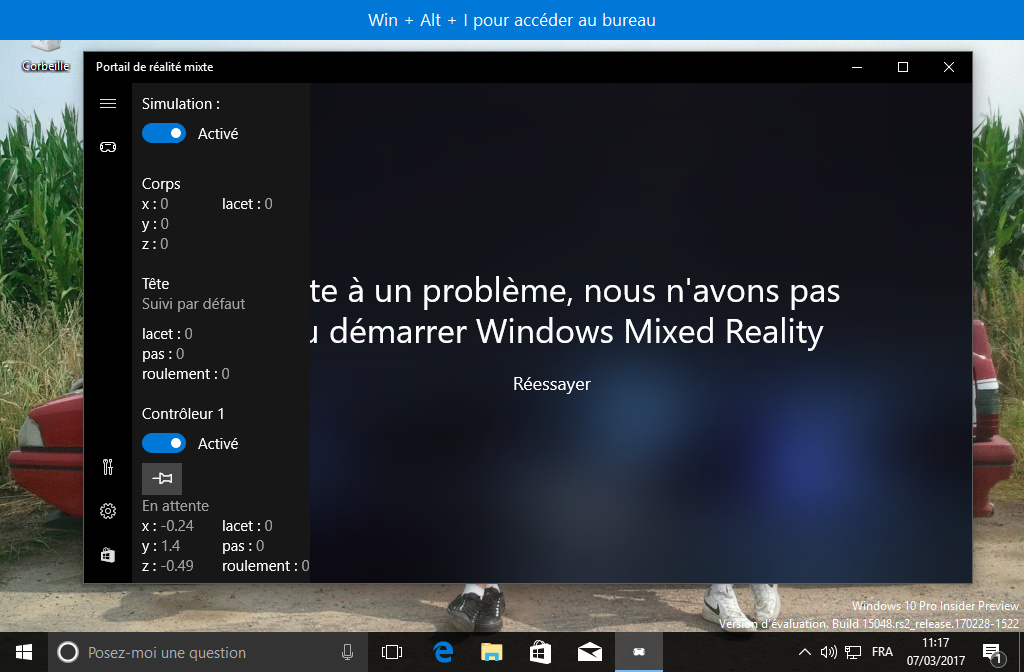The height and width of the screenshot is (672, 1024).
Task: Click the Corps x value
Action: [165, 204]
